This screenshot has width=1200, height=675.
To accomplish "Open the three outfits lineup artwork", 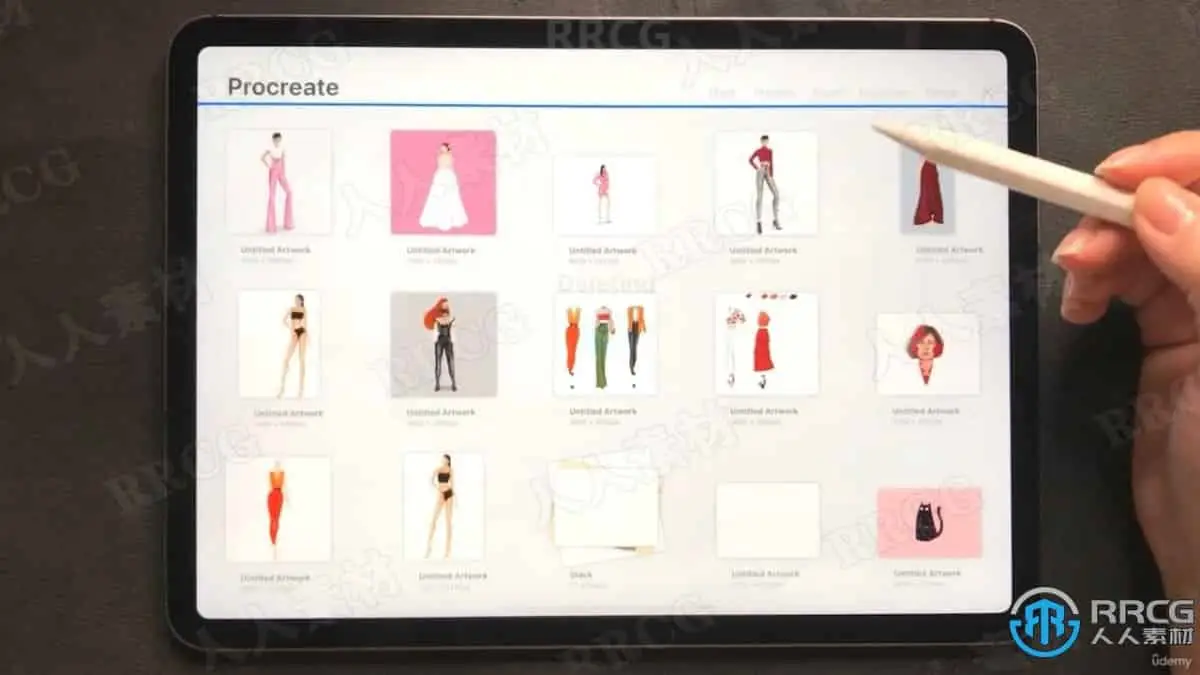I will click(x=604, y=345).
